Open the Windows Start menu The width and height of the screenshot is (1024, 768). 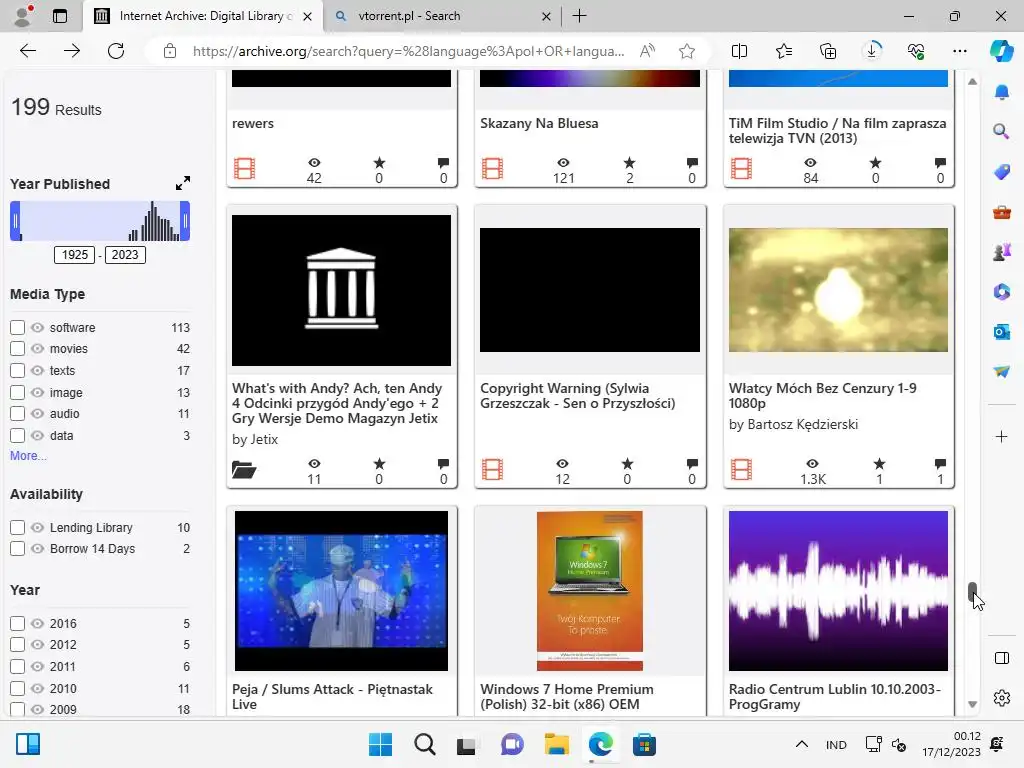point(380,744)
